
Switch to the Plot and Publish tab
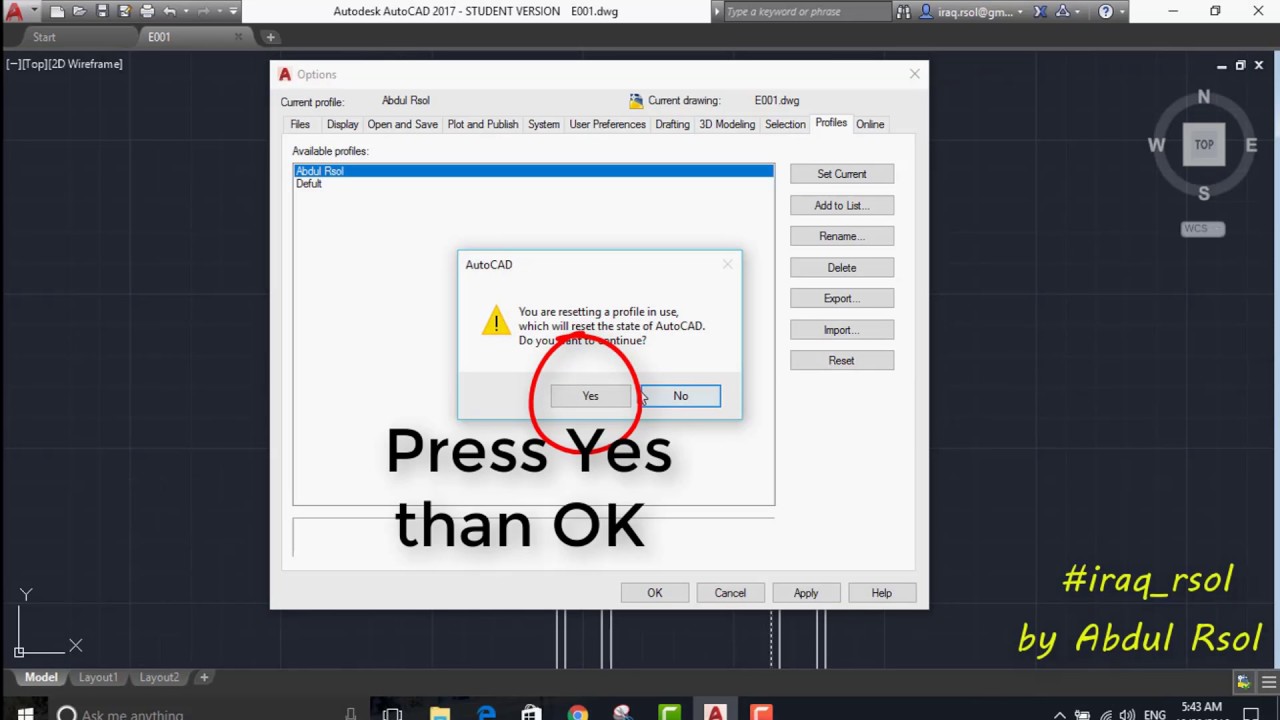483,124
